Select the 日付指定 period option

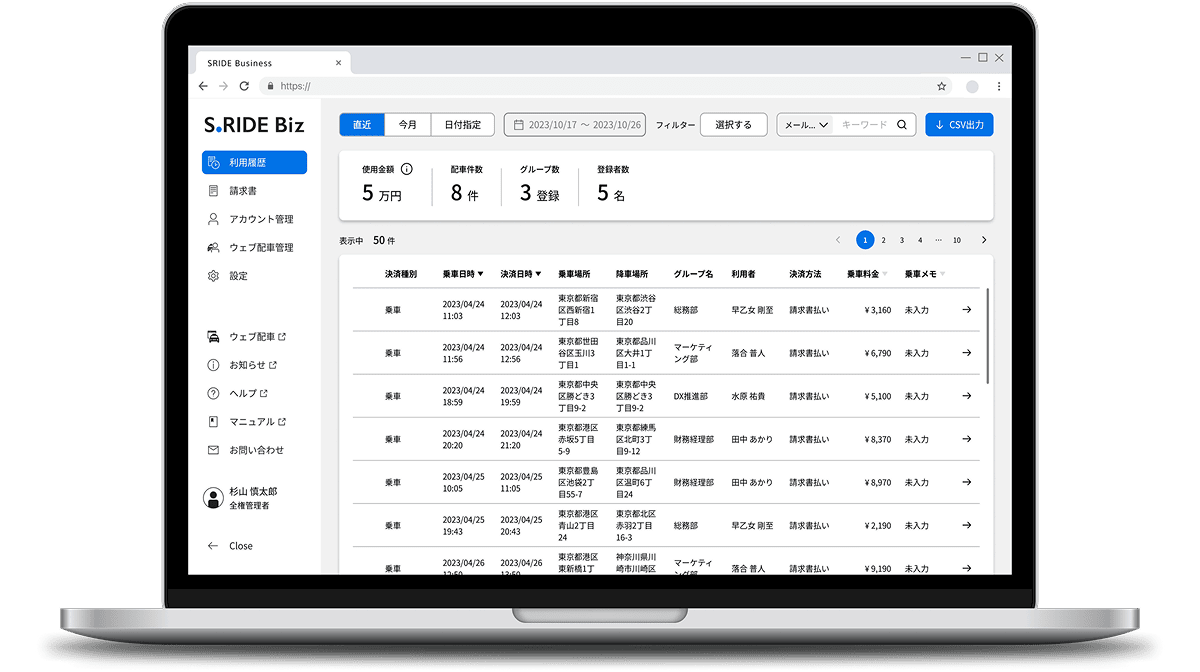pyautogui.click(x=462, y=125)
